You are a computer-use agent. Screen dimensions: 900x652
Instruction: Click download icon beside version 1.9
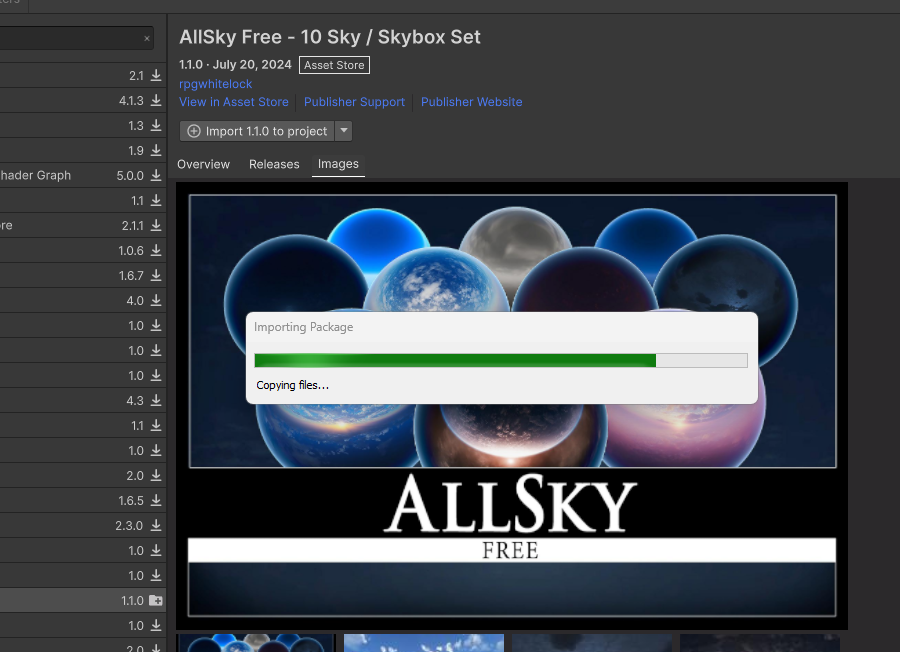(x=156, y=150)
